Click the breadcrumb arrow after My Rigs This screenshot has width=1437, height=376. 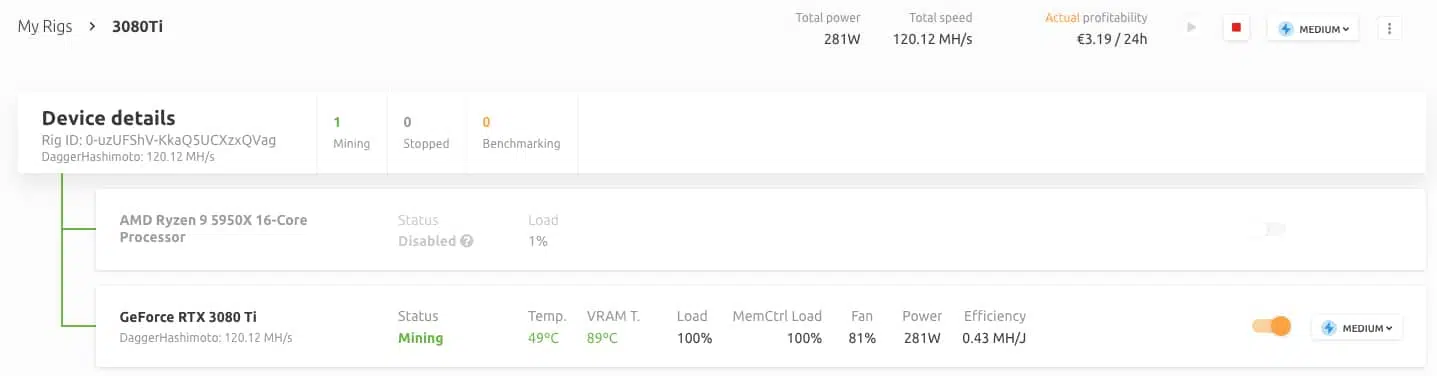92,27
